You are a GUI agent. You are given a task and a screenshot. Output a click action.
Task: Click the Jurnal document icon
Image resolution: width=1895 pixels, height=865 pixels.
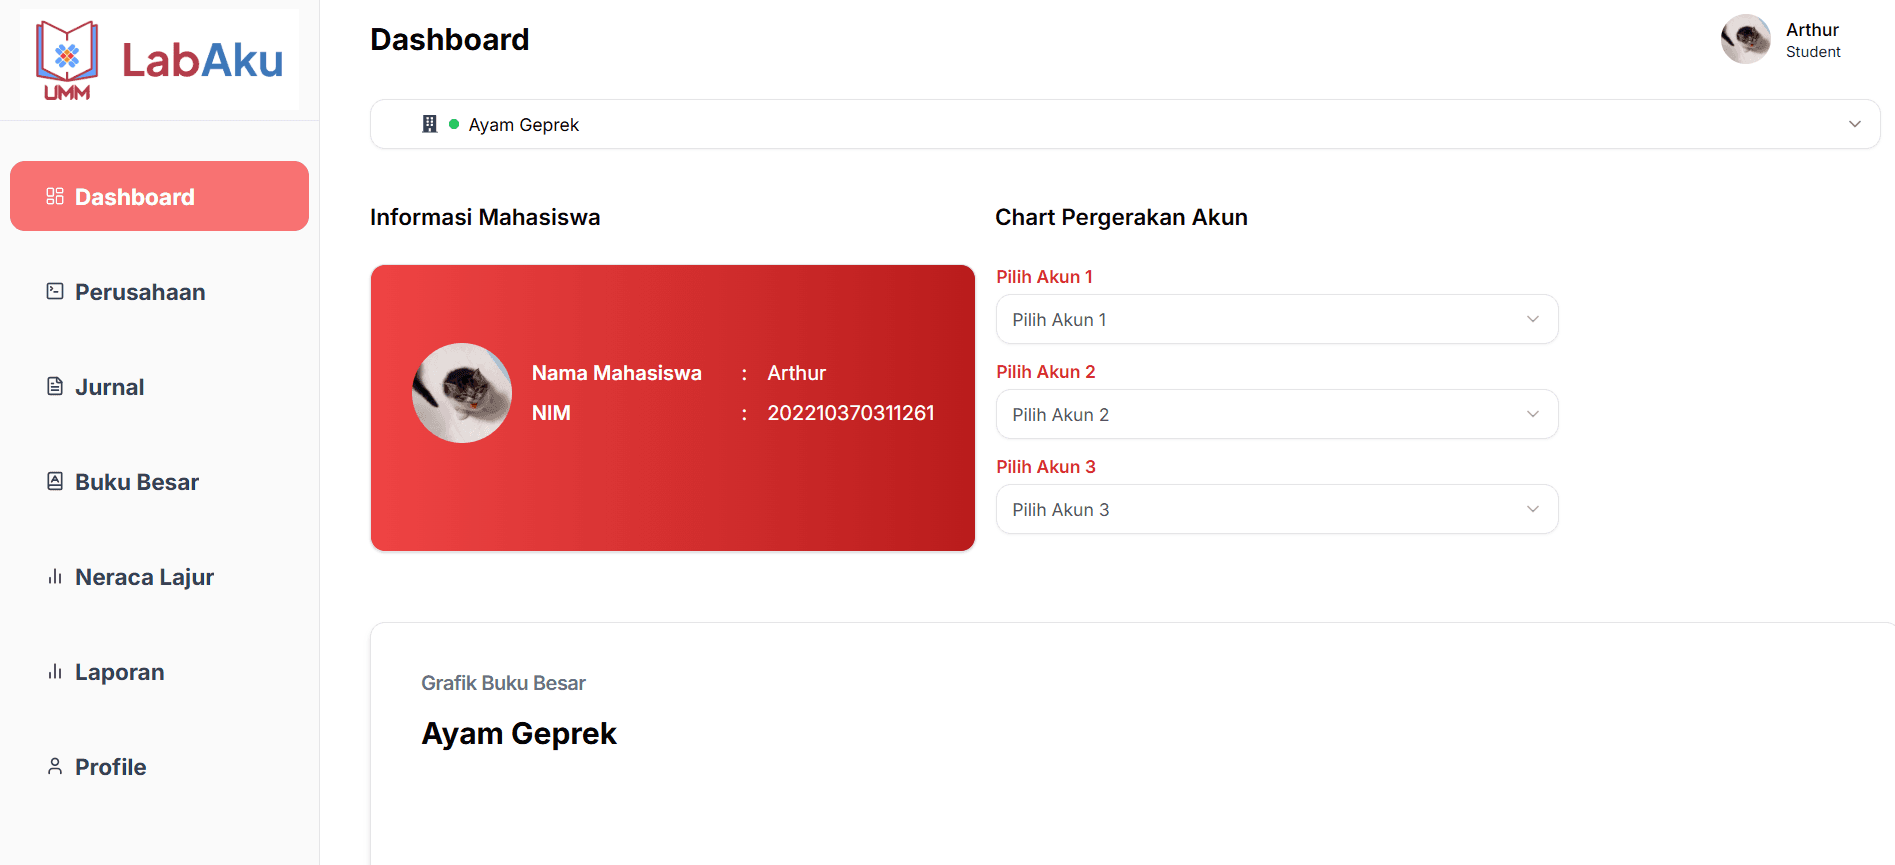click(x=55, y=386)
